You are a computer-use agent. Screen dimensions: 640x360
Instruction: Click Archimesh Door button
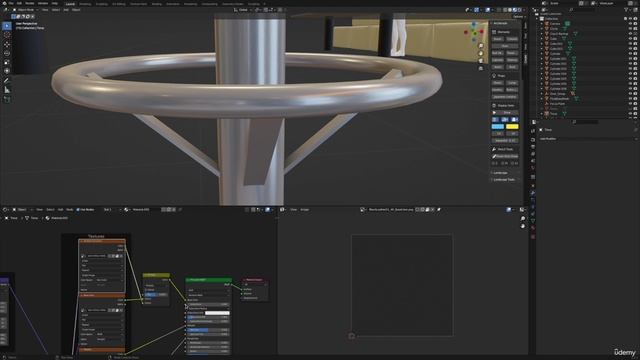pyautogui.click(x=505, y=46)
